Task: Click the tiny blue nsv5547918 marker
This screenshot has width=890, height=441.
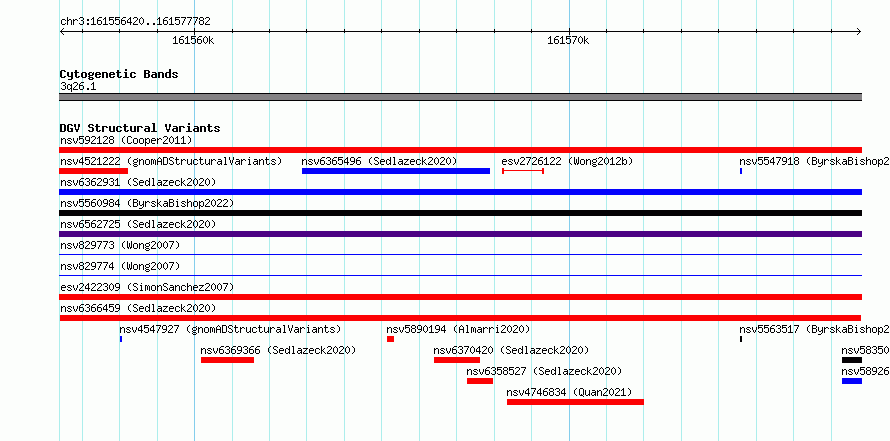Action: [x=741, y=171]
